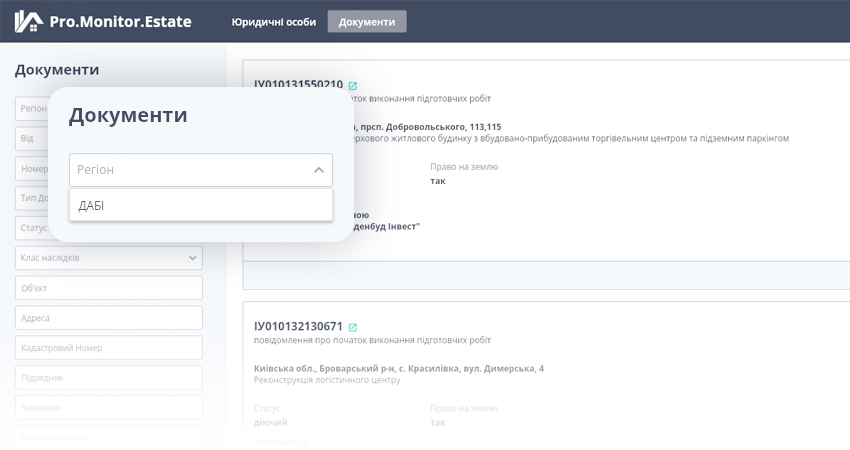The height and width of the screenshot is (450, 850).
Task: Collapse the Регіон dropdown using its chevron
Action: [x=318, y=170]
